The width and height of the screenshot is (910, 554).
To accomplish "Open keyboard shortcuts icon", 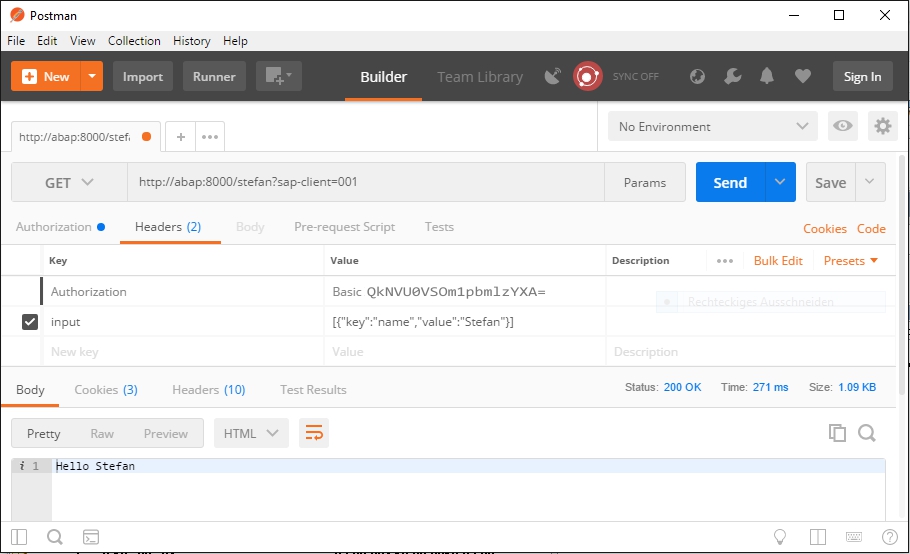I will 854,537.
